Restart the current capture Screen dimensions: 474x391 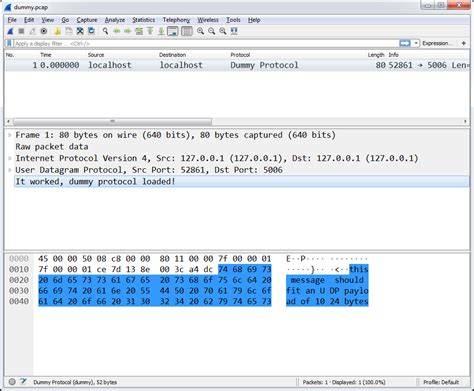tap(32, 31)
